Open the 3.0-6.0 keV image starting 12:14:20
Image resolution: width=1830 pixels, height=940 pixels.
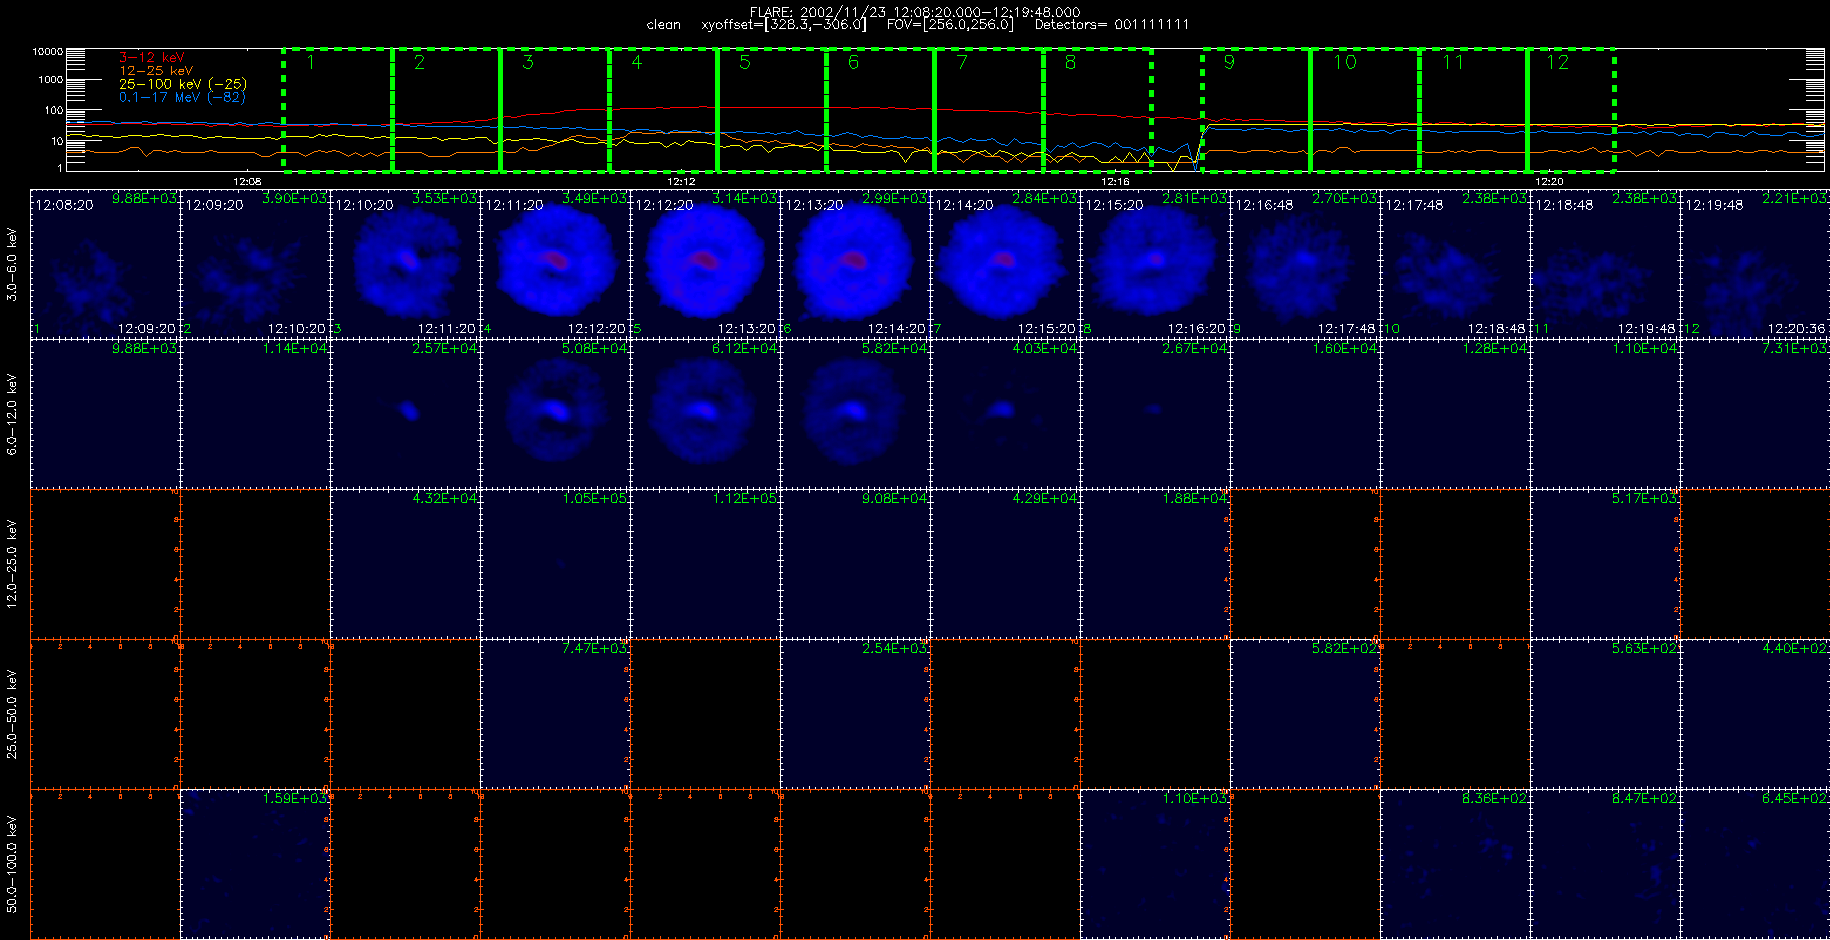pyautogui.click(x=1005, y=264)
